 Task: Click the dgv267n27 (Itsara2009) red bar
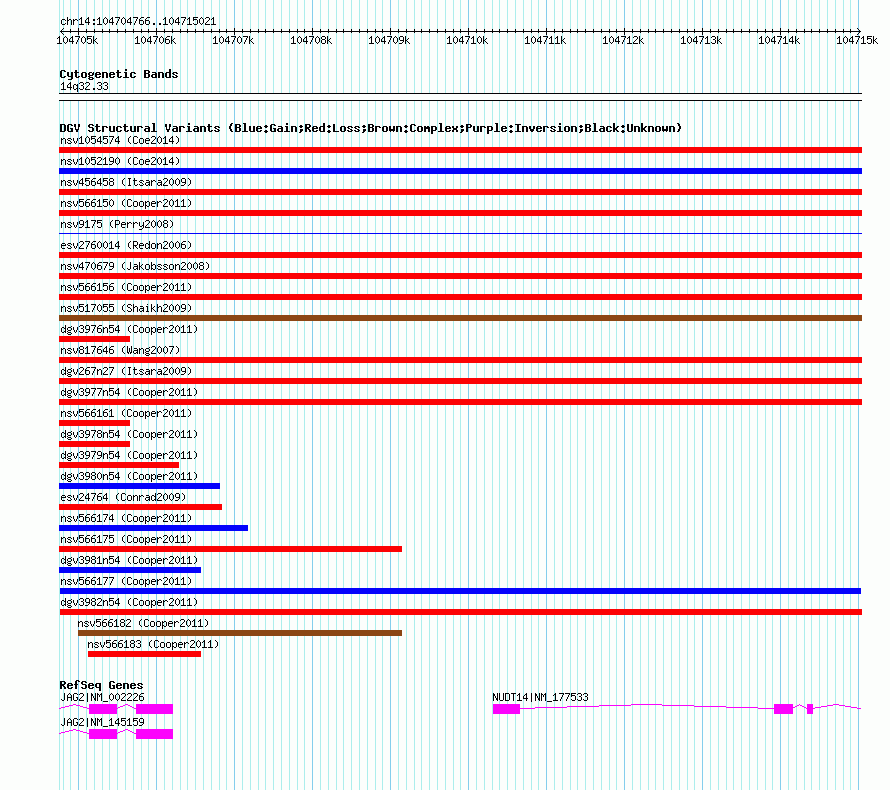pyautogui.click(x=460, y=381)
